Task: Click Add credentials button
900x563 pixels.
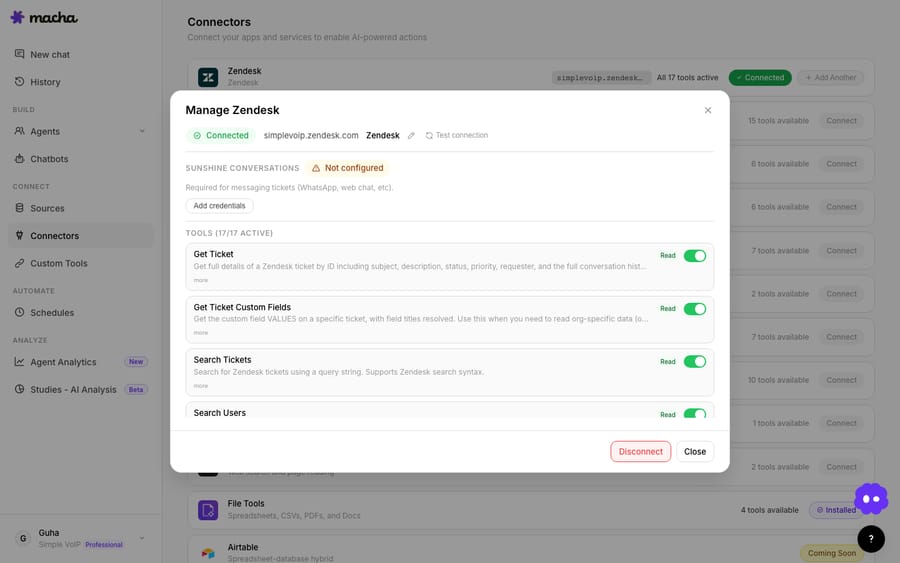Action: (219, 205)
